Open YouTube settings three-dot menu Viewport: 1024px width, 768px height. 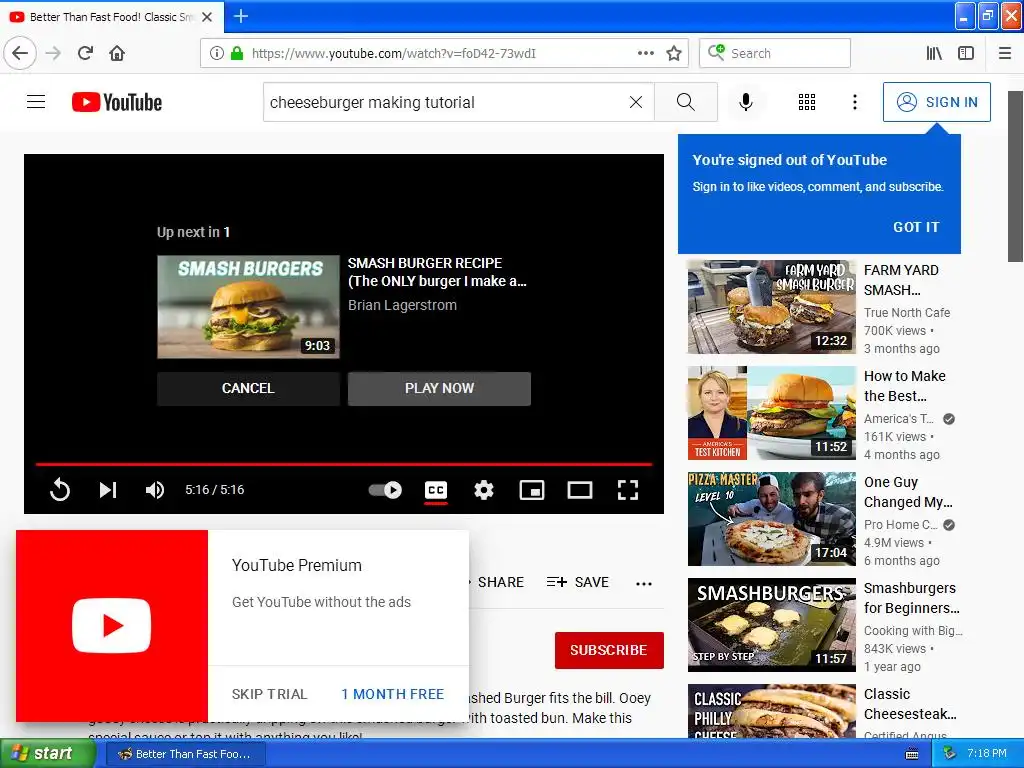(854, 102)
